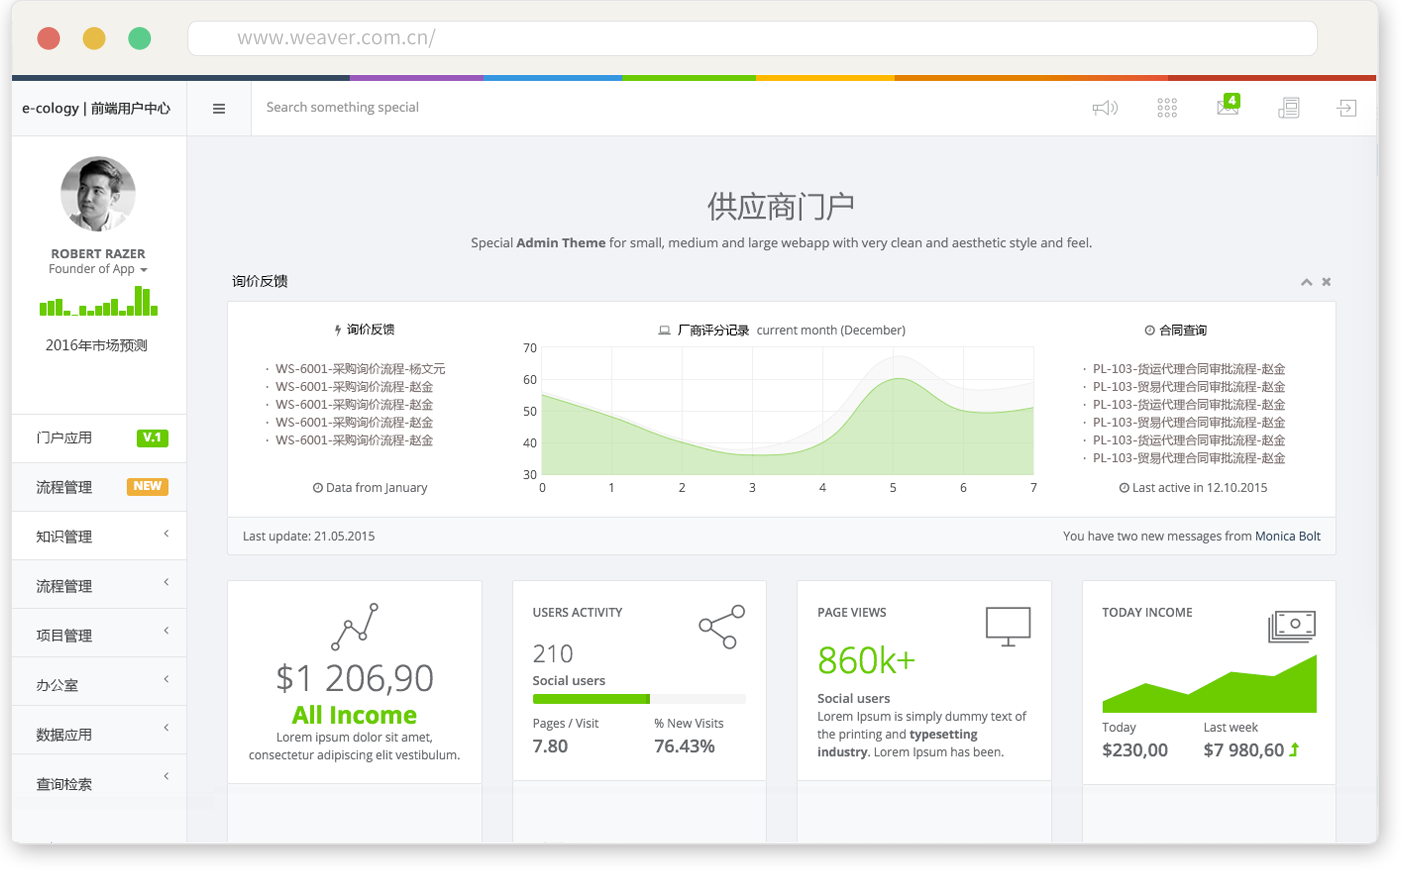Viewport: 1425px width, 875px height.
Task: Click the monitor icon in Page Views
Action: (x=1007, y=626)
